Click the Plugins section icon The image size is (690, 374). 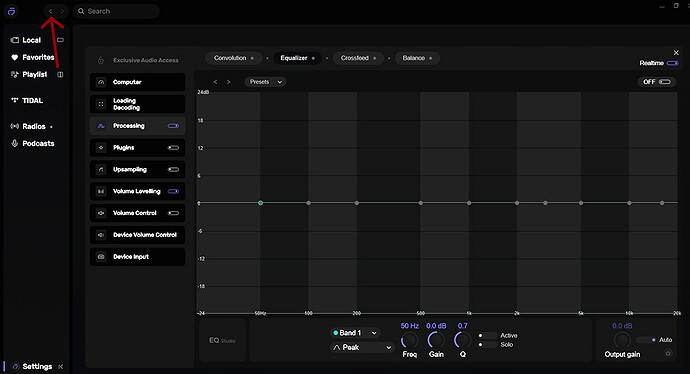(x=101, y=147)
